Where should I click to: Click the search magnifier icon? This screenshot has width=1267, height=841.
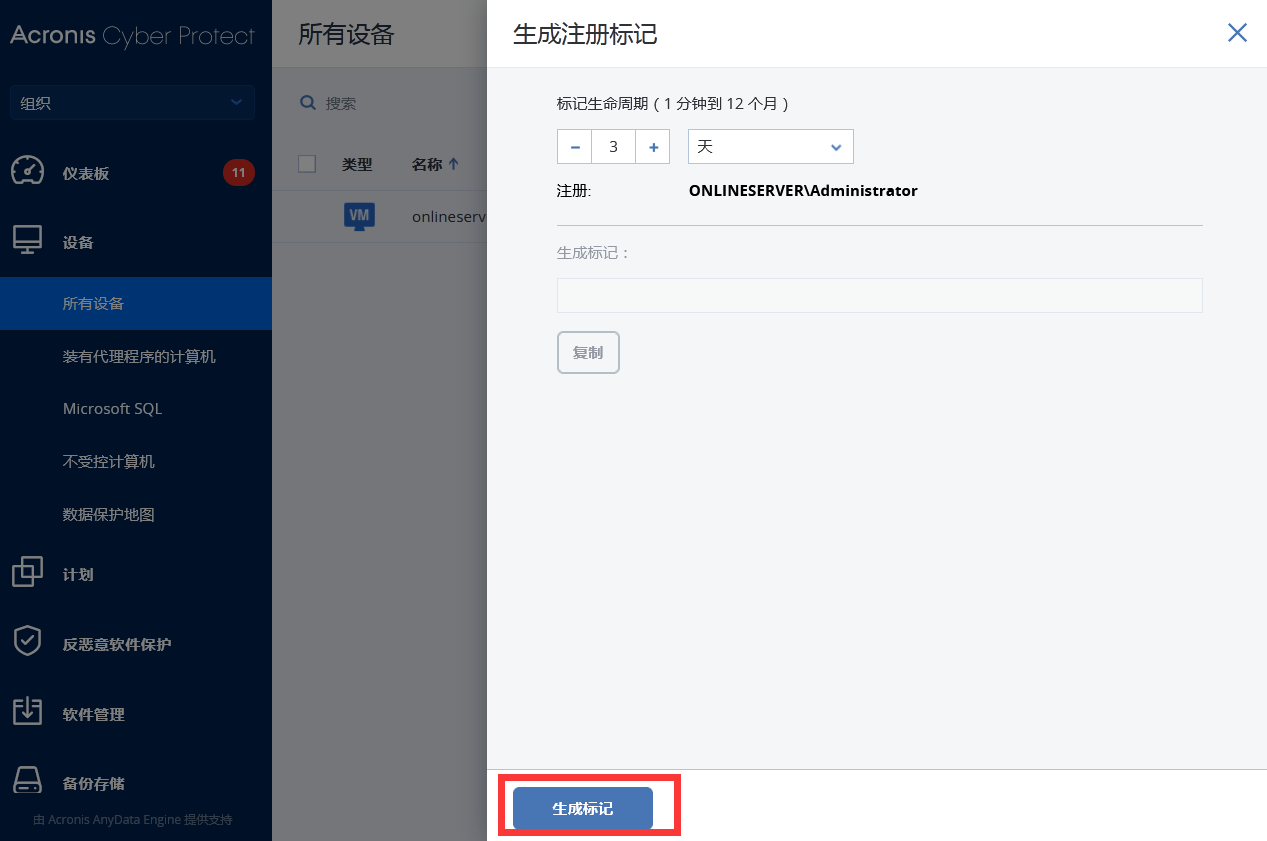pos(309,103)
